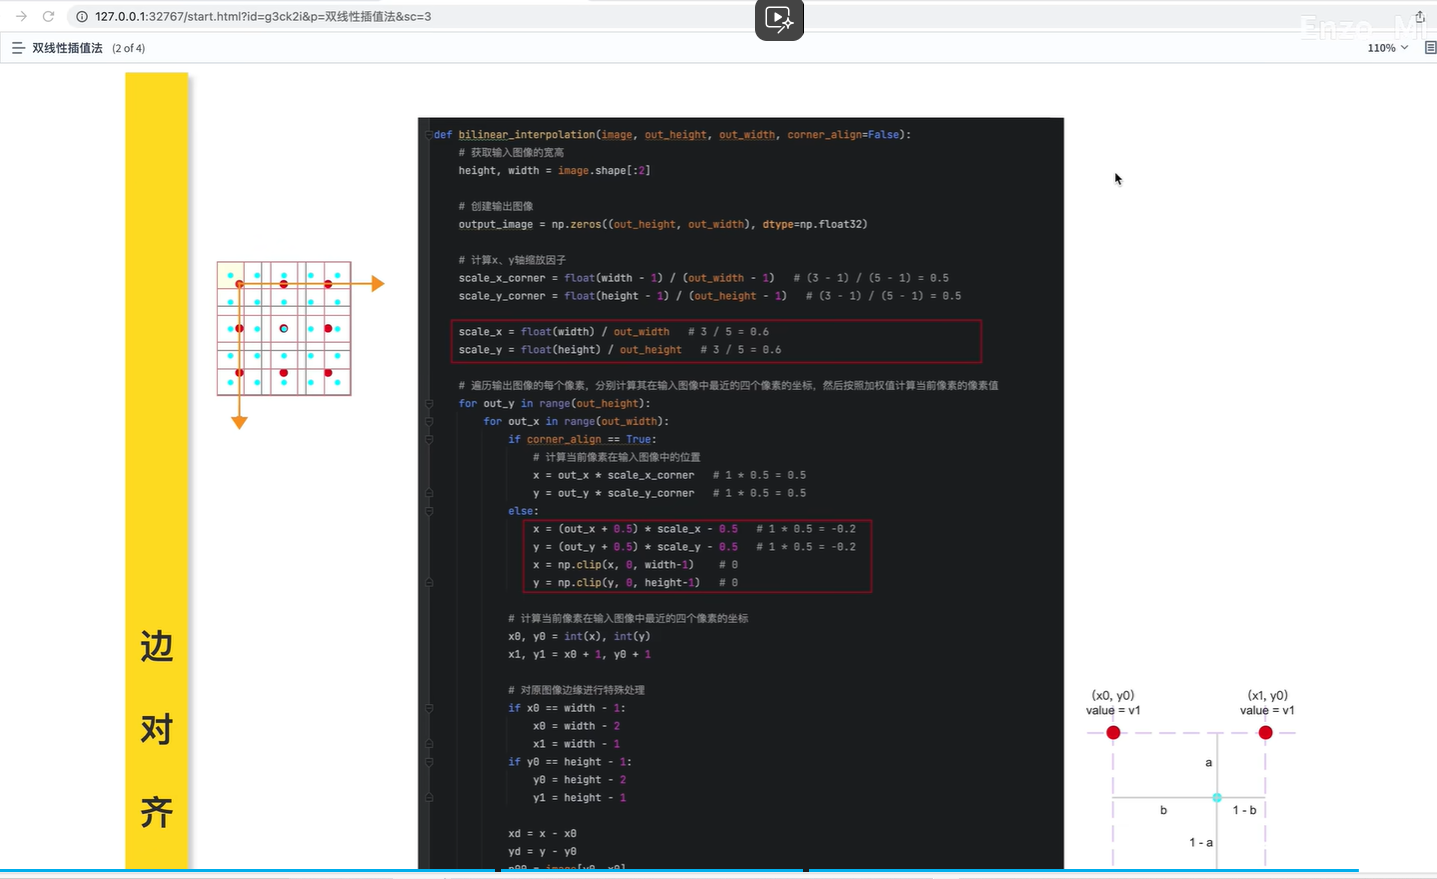
Task: Click the blue slide progress bar
Action: 679,870
